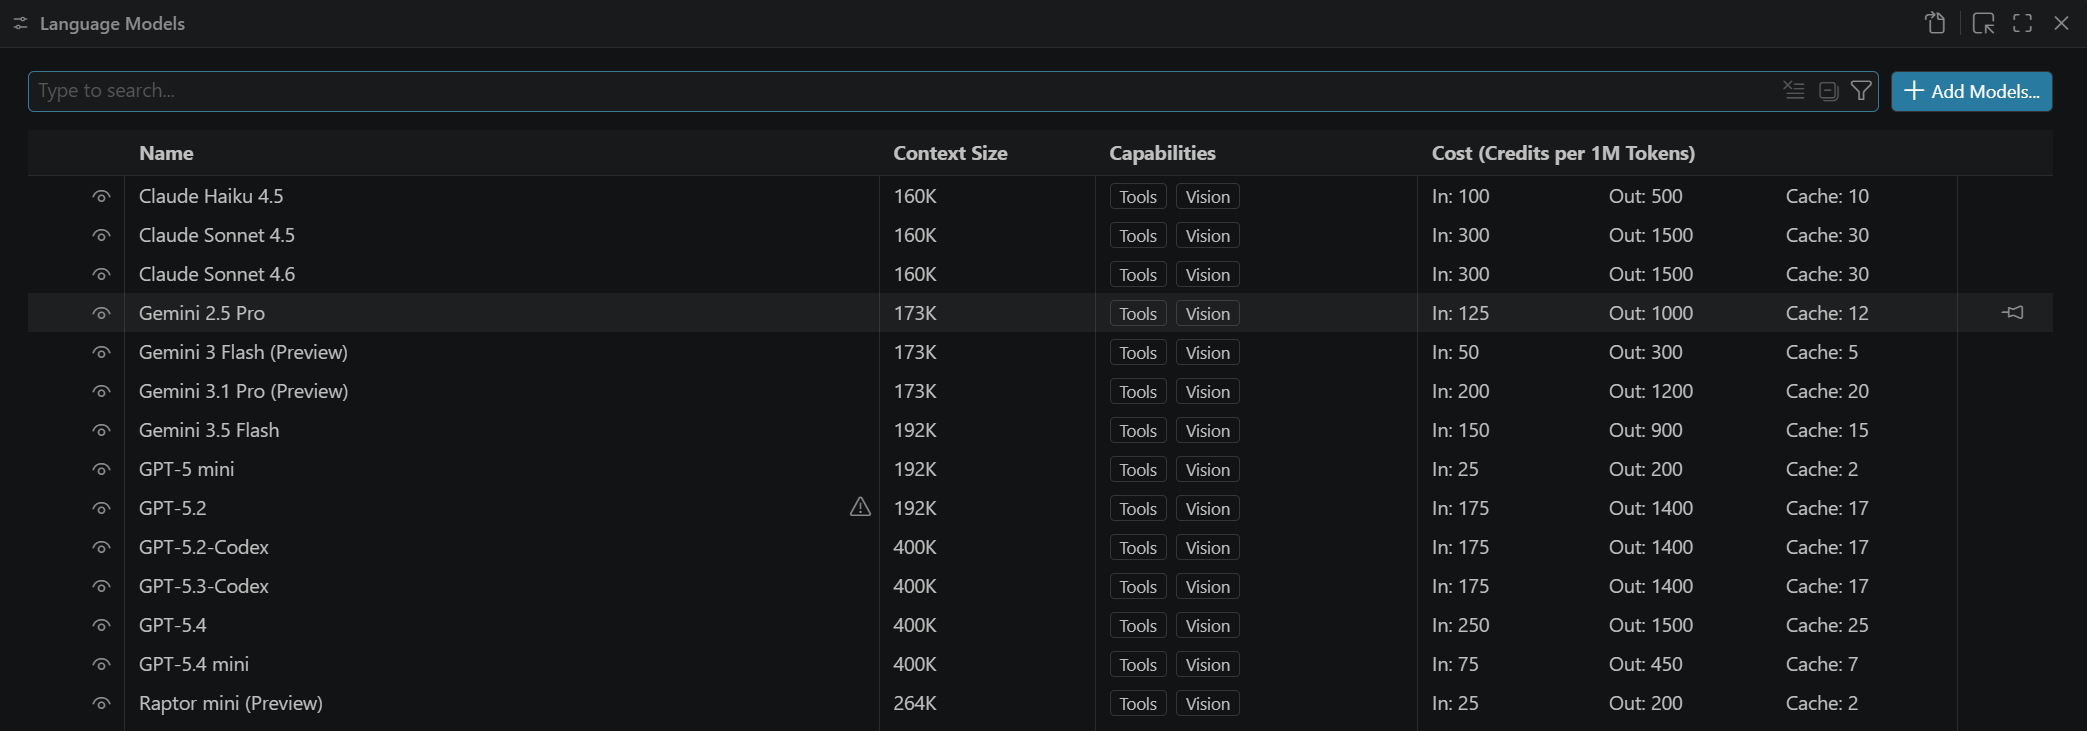Image resolution: width=2087 pixels, height=731 pixels.
Task: Select the GPT-5.3-Codex model name
Action: click(x=204, y=586)
